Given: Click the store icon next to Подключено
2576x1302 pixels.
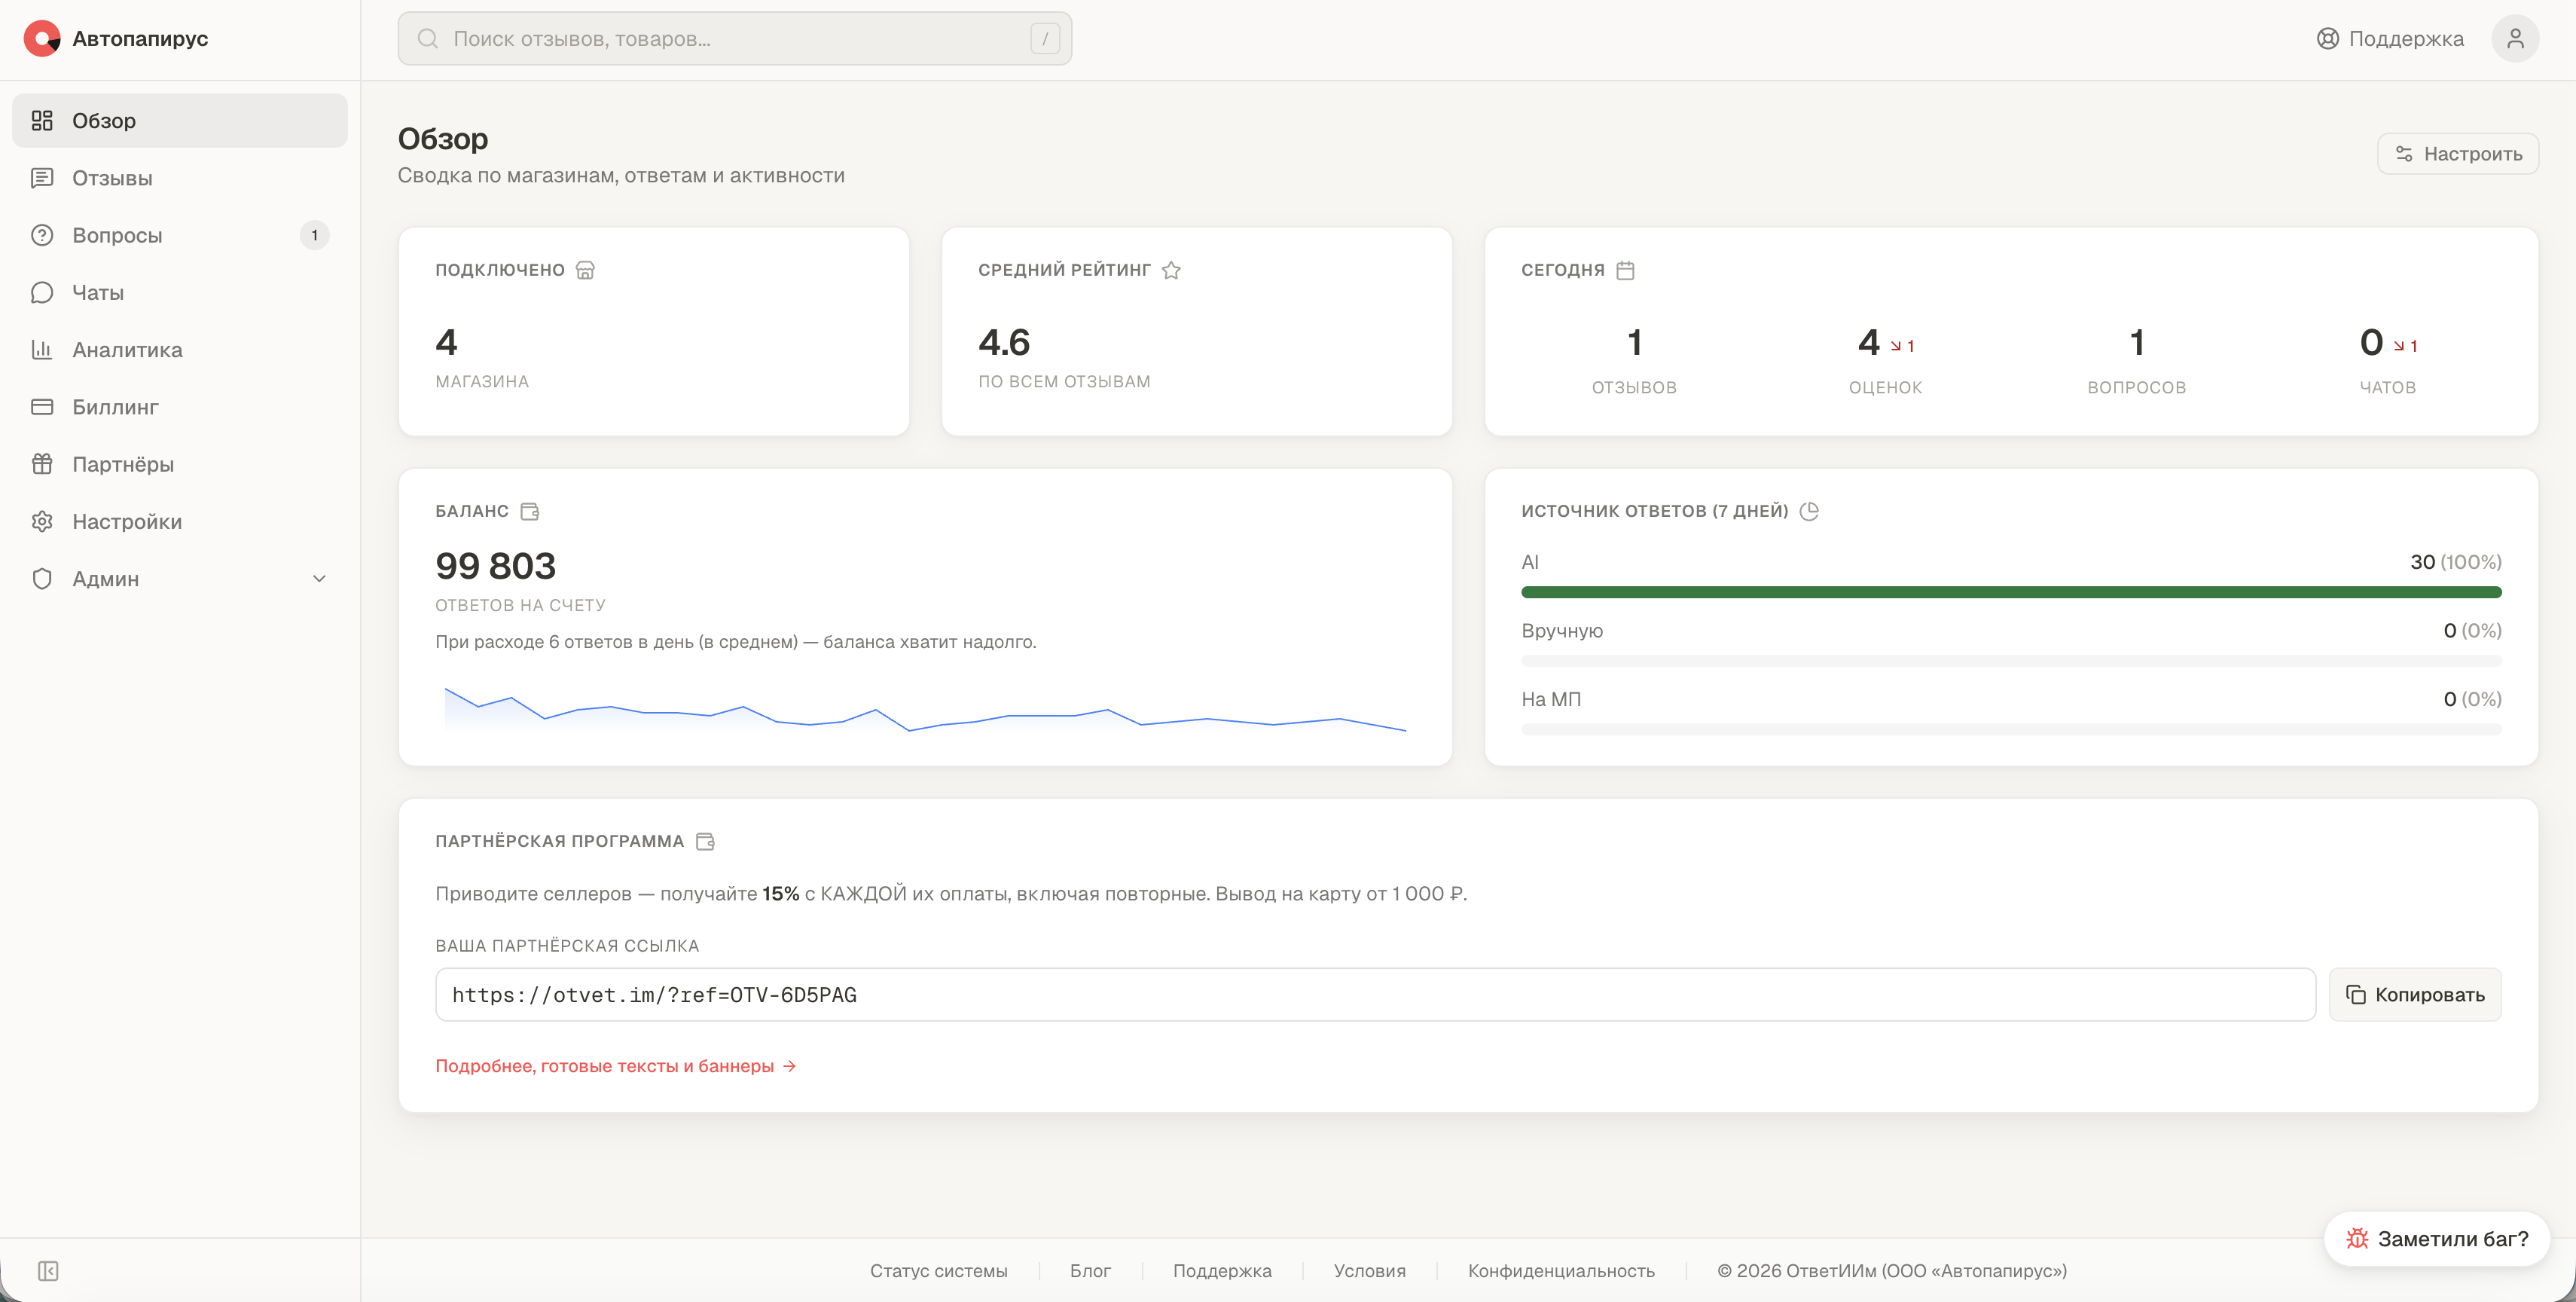Looking at the screenshot, I should [585, 270].
